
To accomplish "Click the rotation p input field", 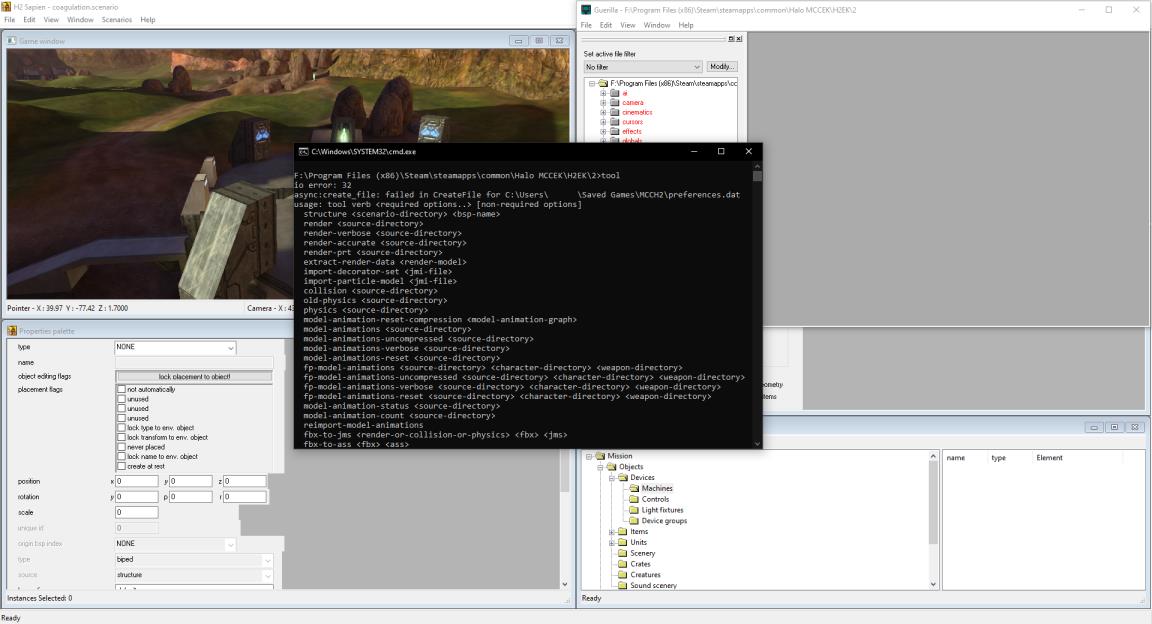I will click(190, 497).
